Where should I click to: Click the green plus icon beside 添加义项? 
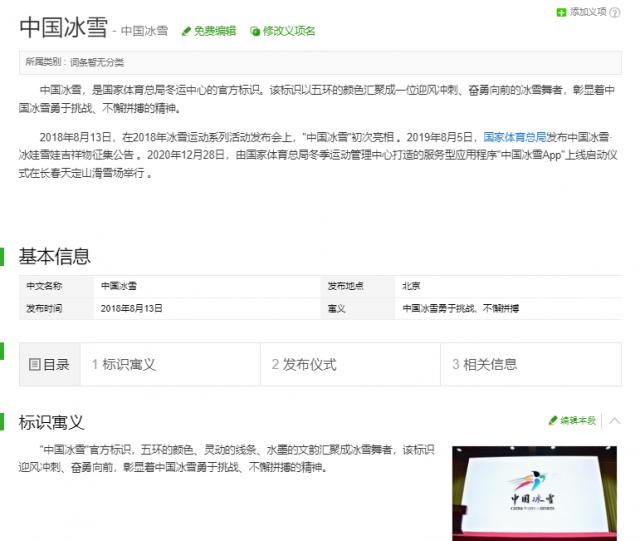click(561, 11)
